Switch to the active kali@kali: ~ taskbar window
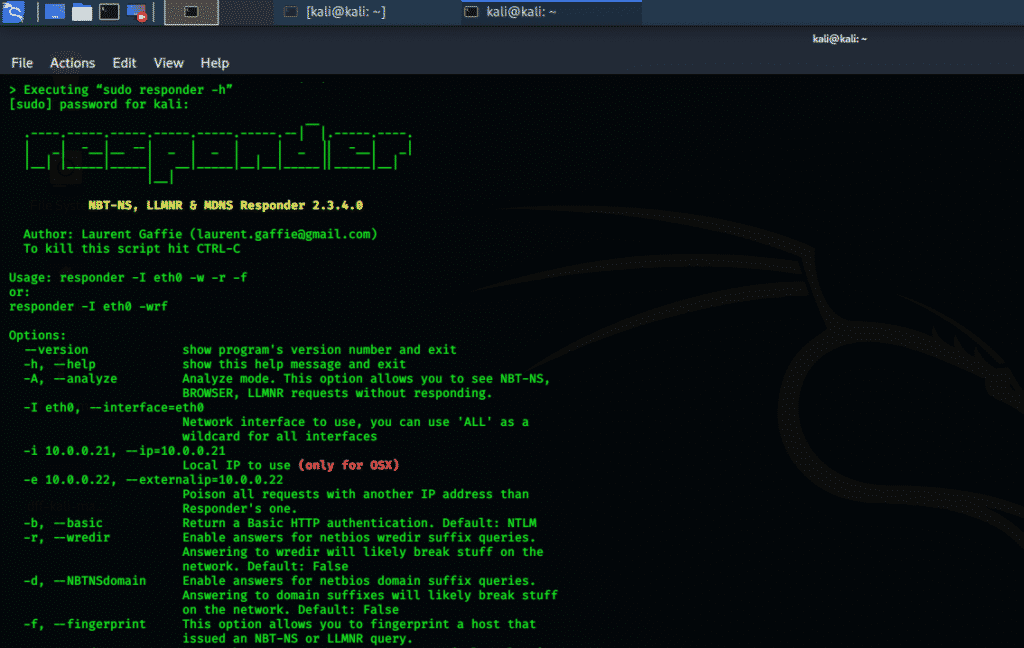The width and height of the screenshot is (1024, 648). (x=552, y=12)
